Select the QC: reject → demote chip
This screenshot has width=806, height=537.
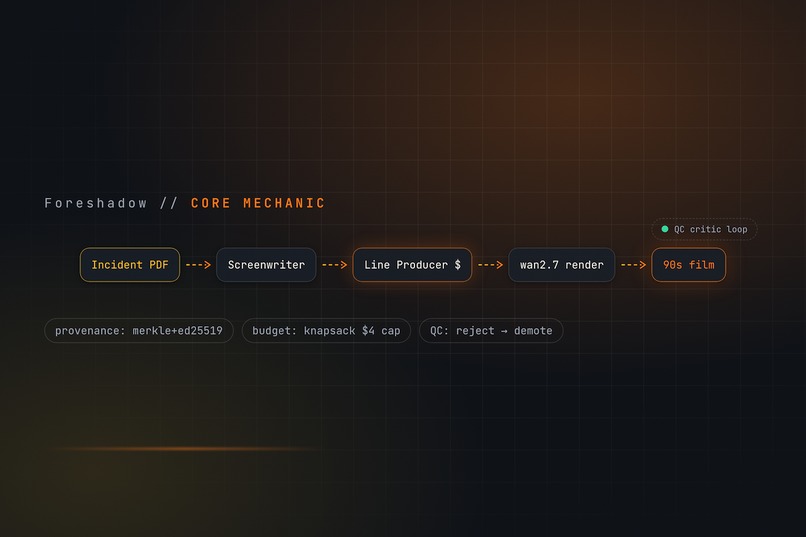pos(491,330)
